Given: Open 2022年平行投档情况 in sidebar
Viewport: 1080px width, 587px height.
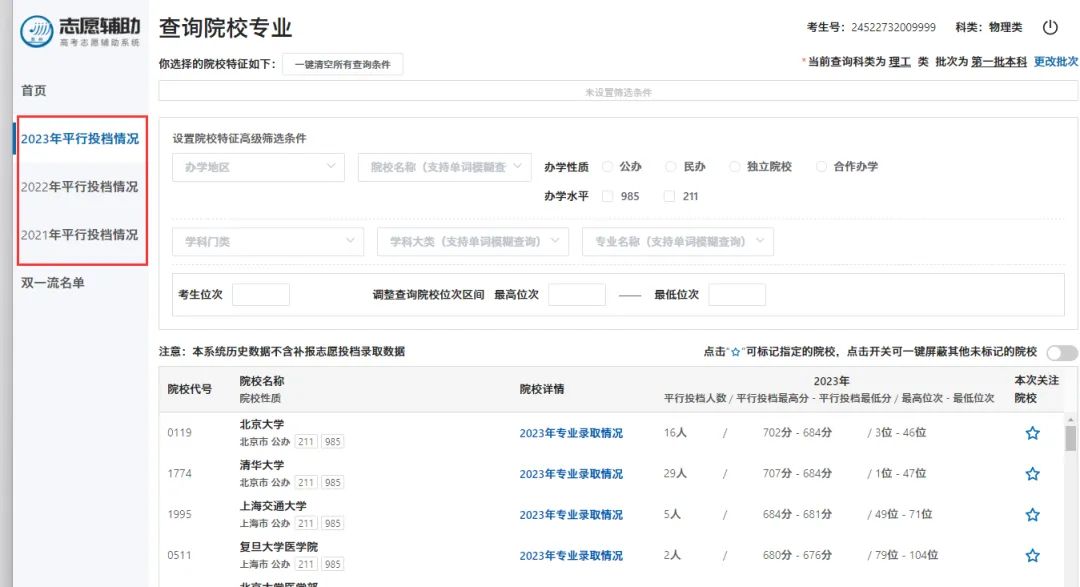Looking at the screenshot, I should 80,187.
